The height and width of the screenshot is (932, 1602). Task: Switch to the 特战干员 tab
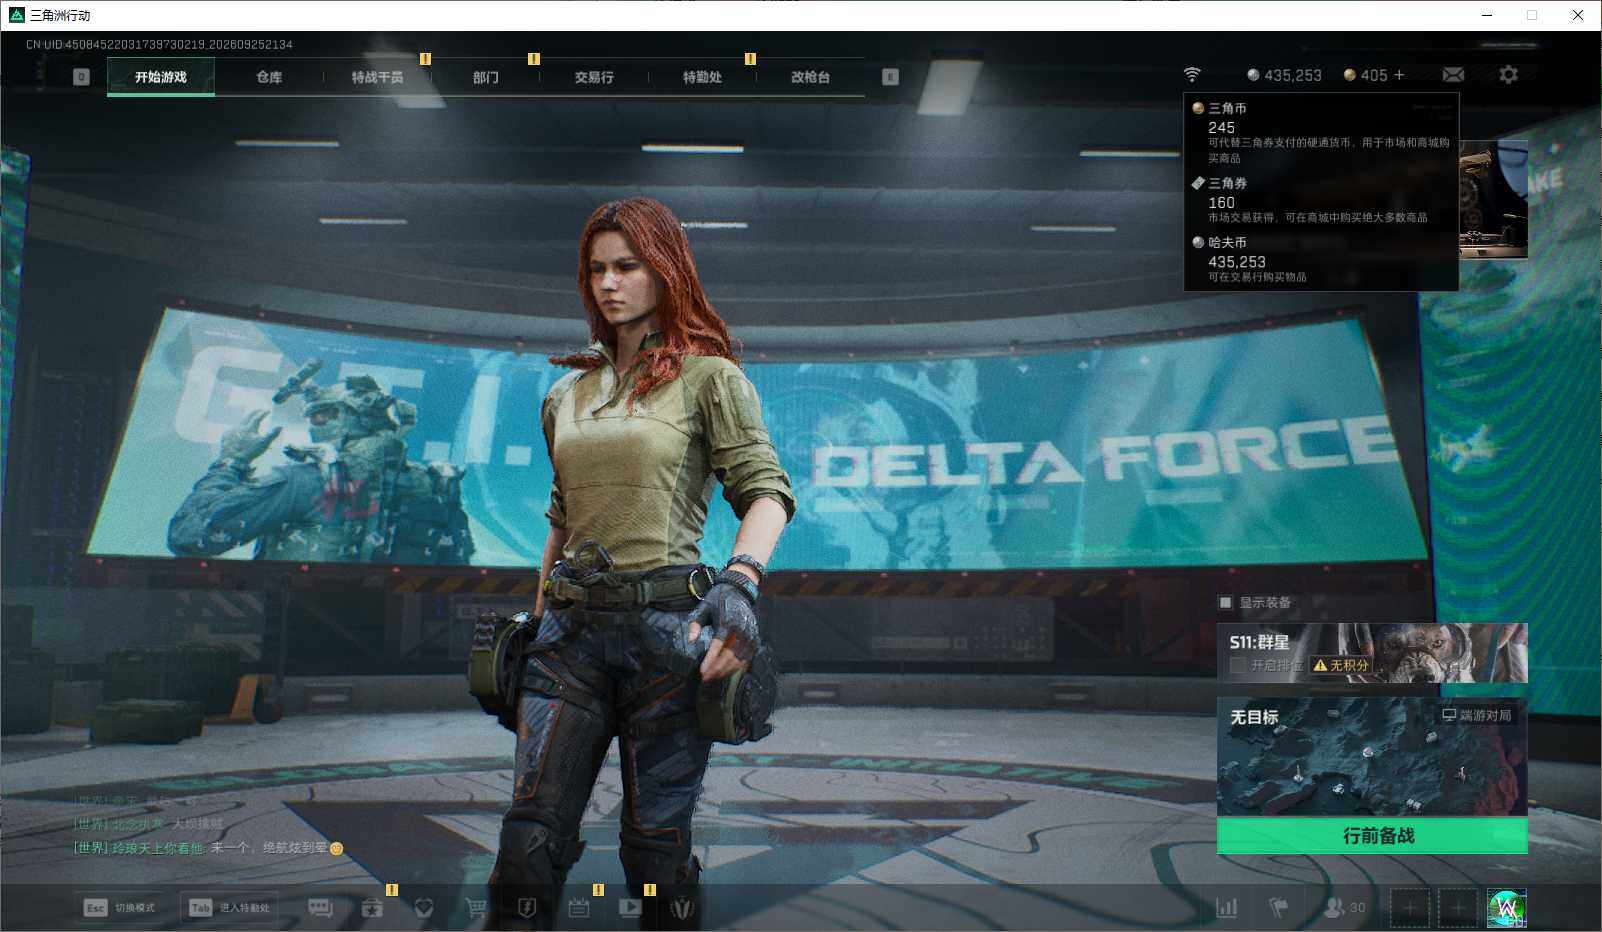point(377,77)
